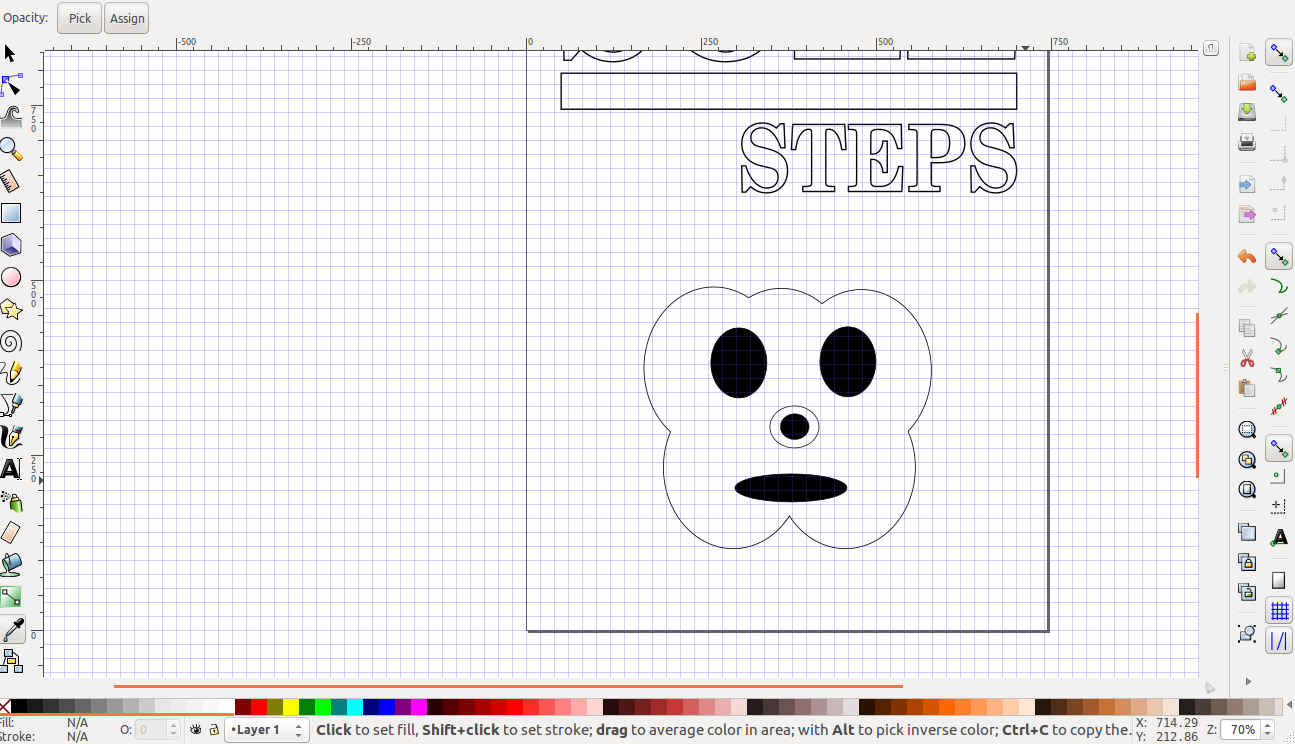
Task: Undo the last action
Action: 1247,257
